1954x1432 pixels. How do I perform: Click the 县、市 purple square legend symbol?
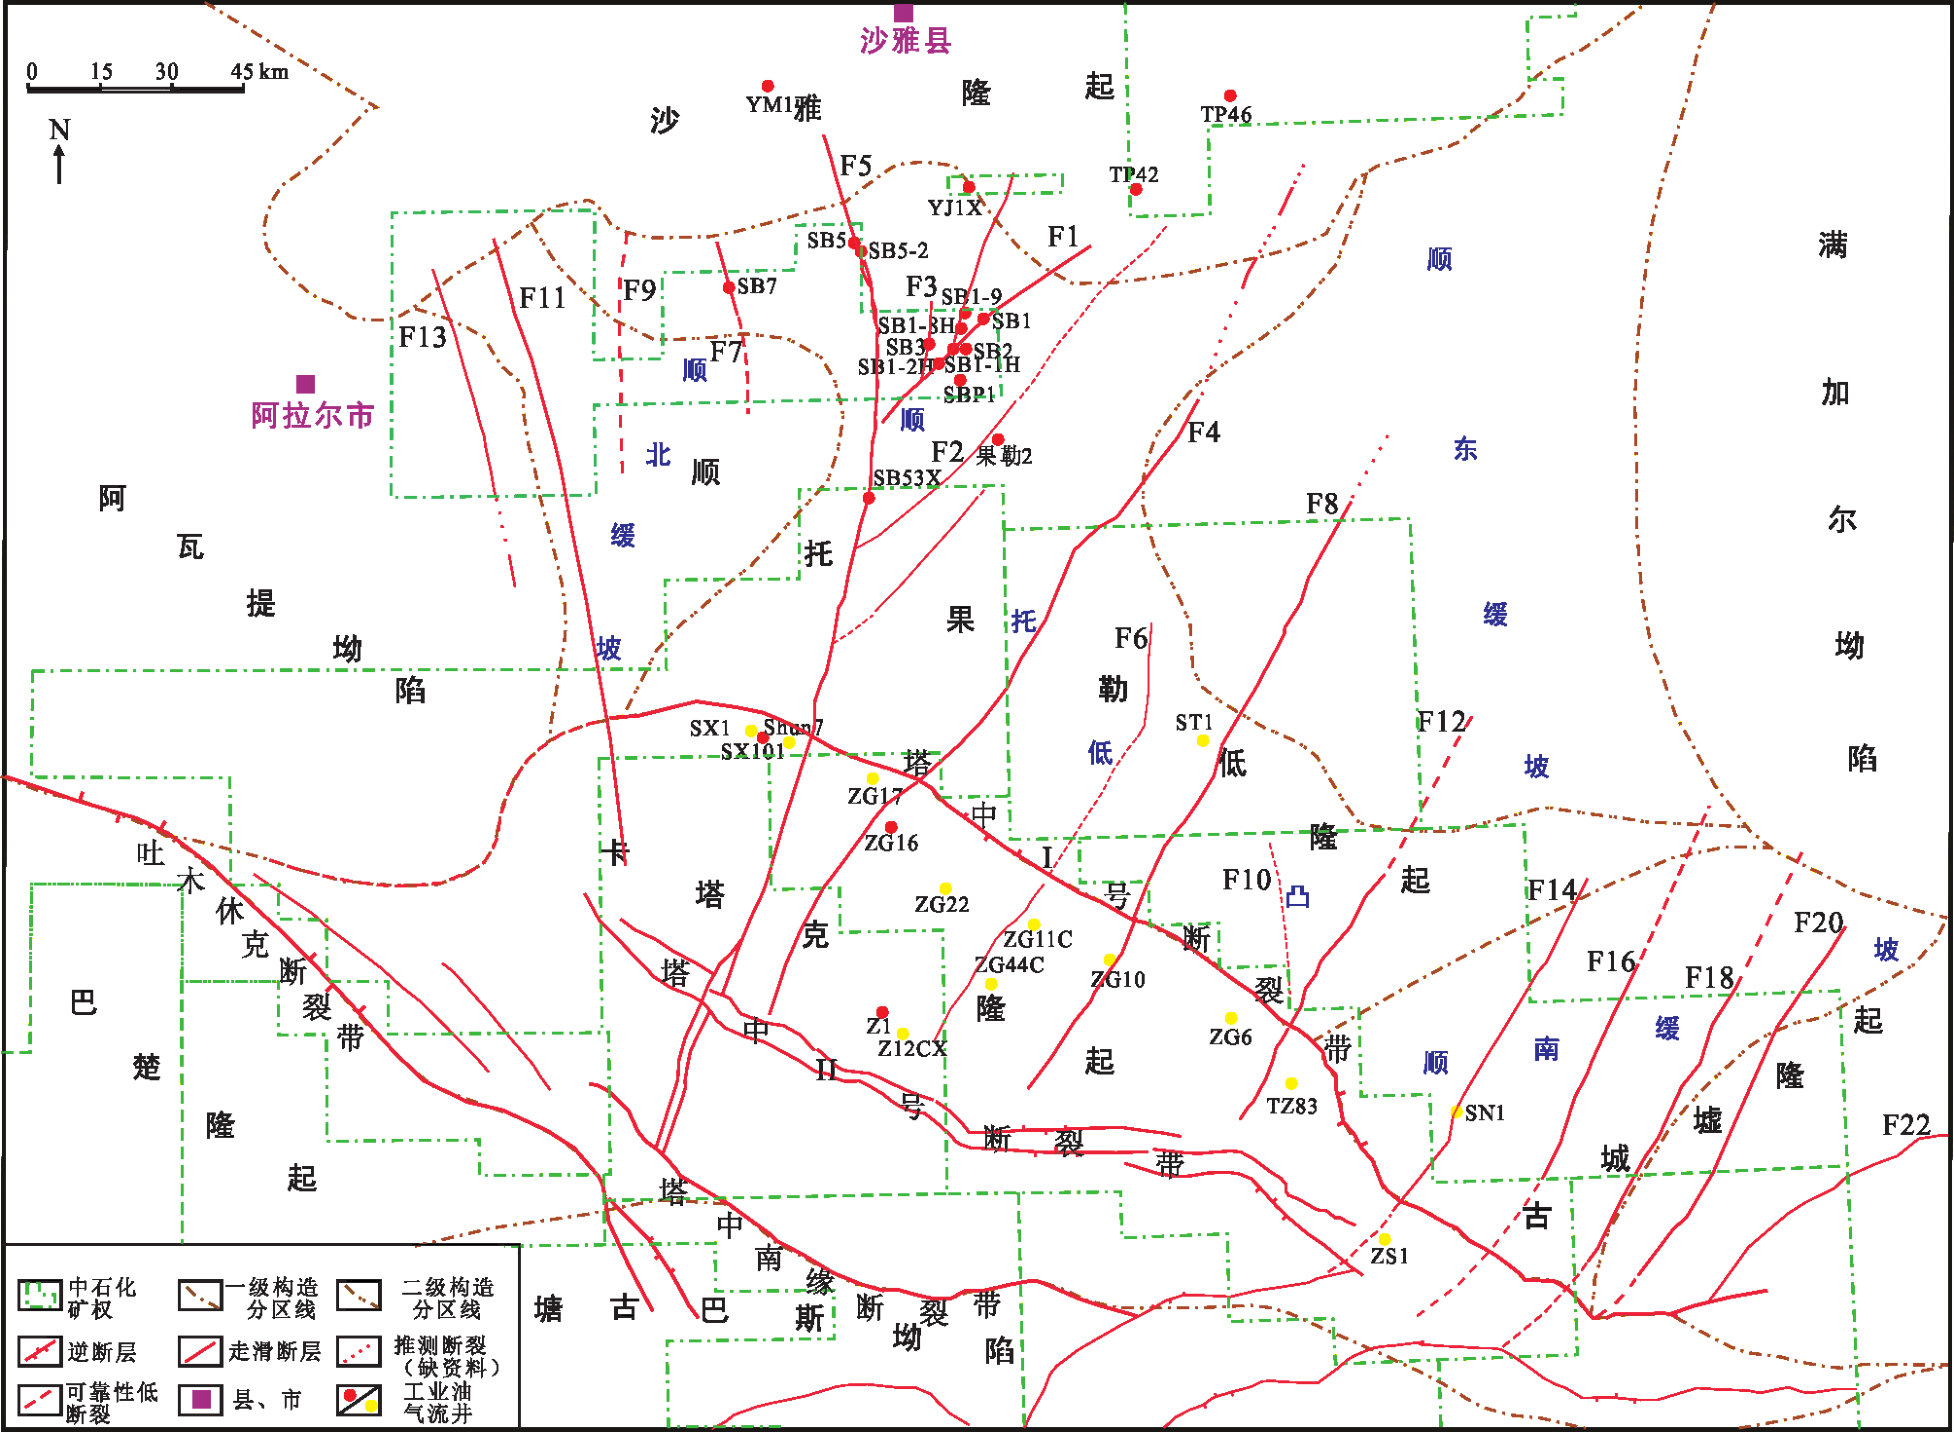[201, 1399]
